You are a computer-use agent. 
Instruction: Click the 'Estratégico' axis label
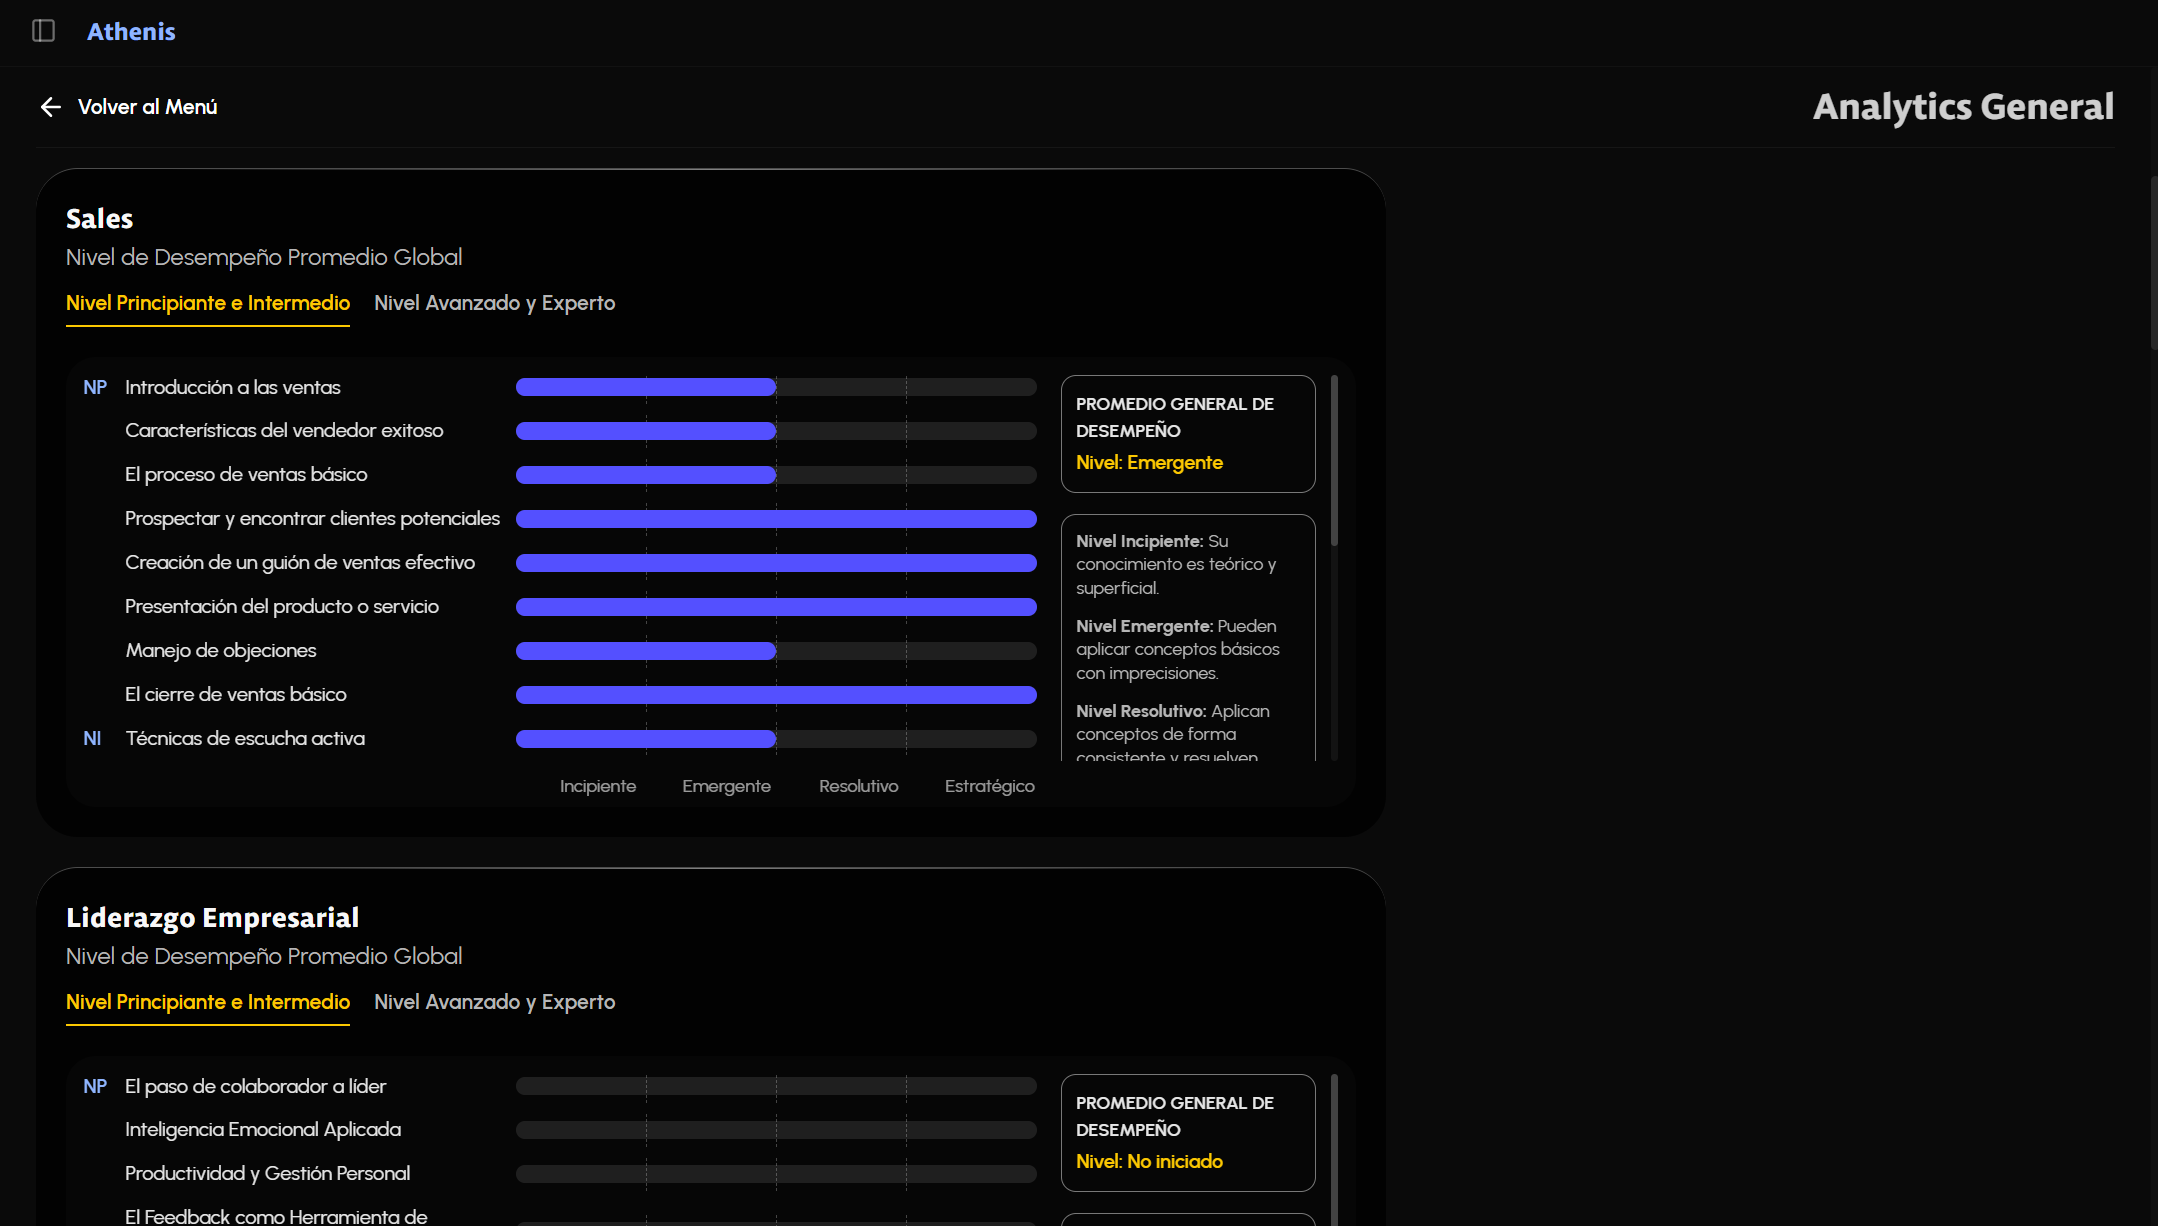(989, 786)
